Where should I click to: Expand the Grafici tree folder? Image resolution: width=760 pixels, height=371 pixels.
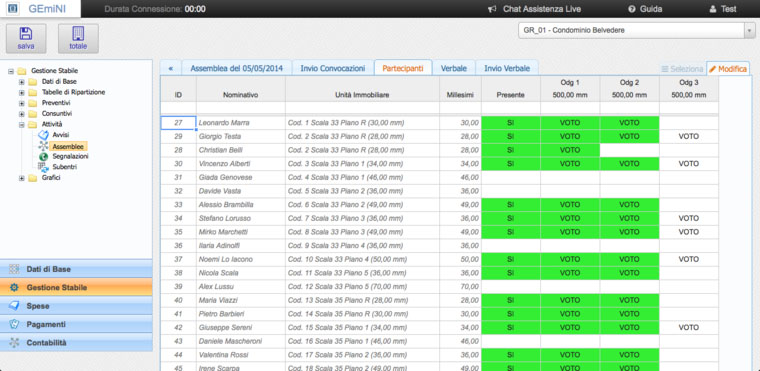pos(21,178)
